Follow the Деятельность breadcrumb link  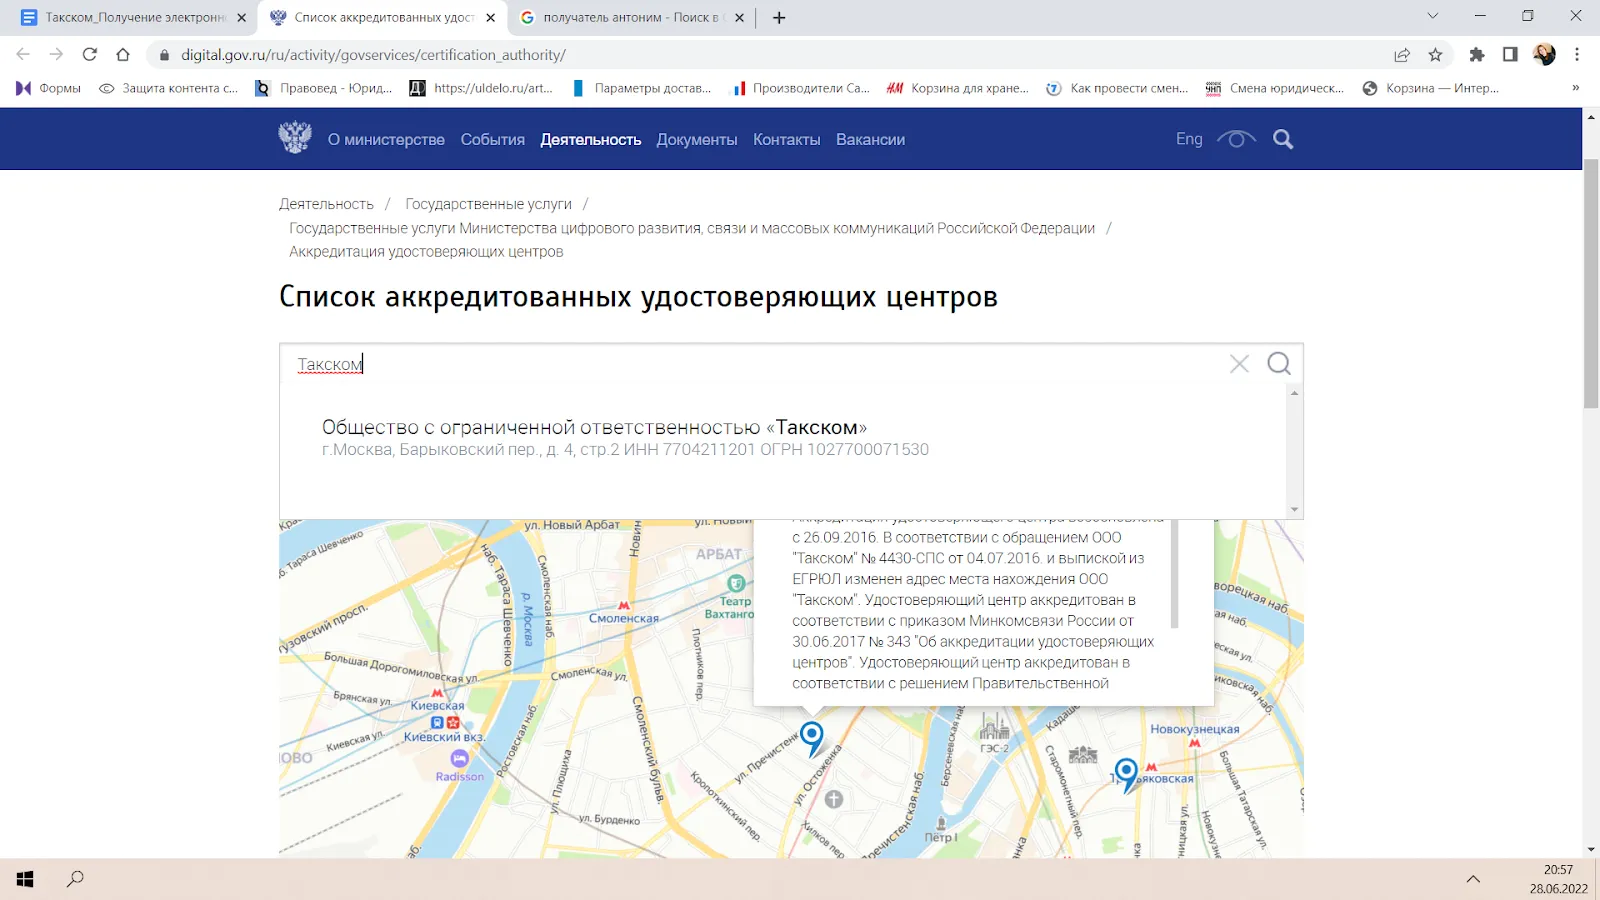click(326, 204)
